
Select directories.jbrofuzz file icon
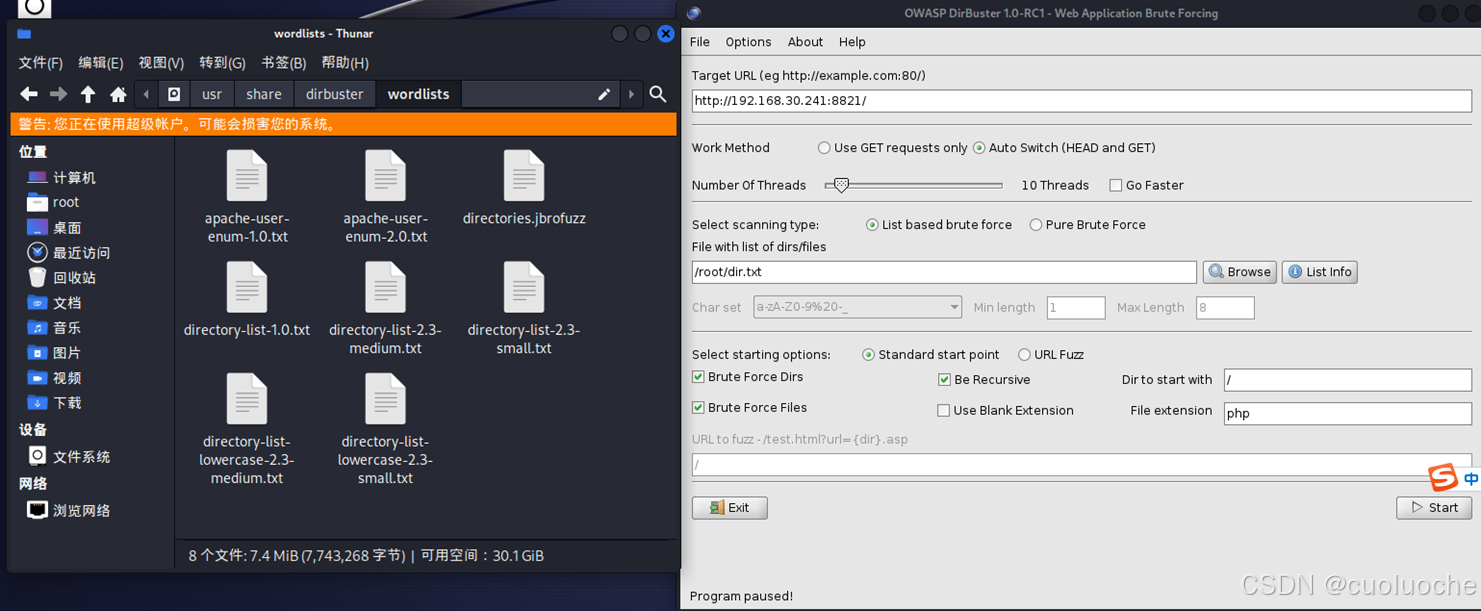[x=524, y=176]
